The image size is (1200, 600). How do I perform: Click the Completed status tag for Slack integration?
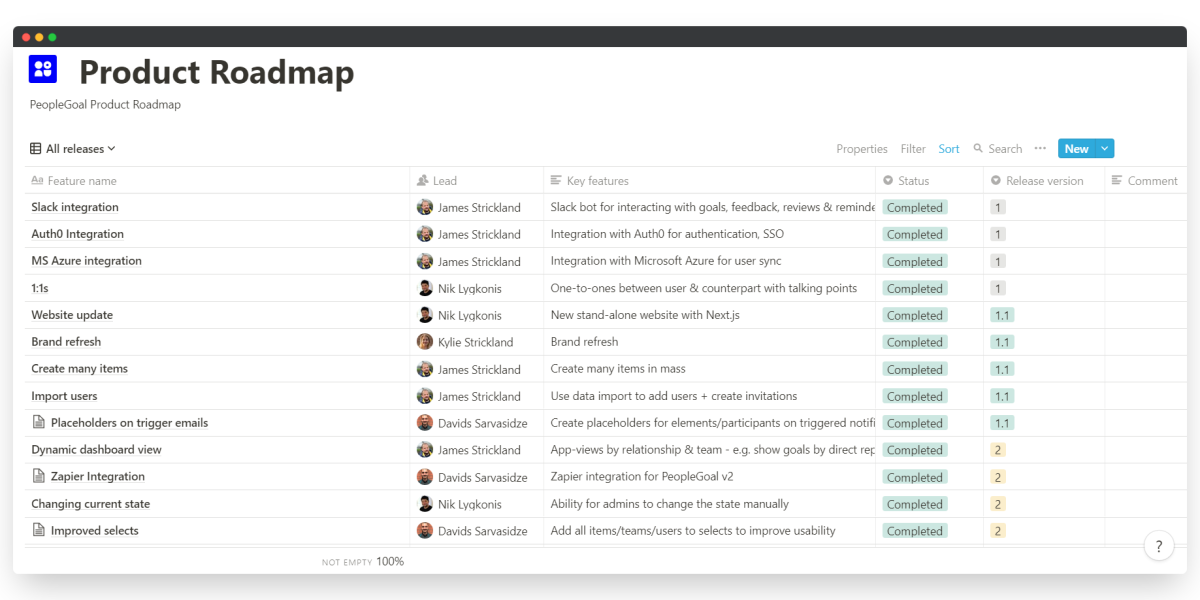pyautogui.click(x=915, y=208)
